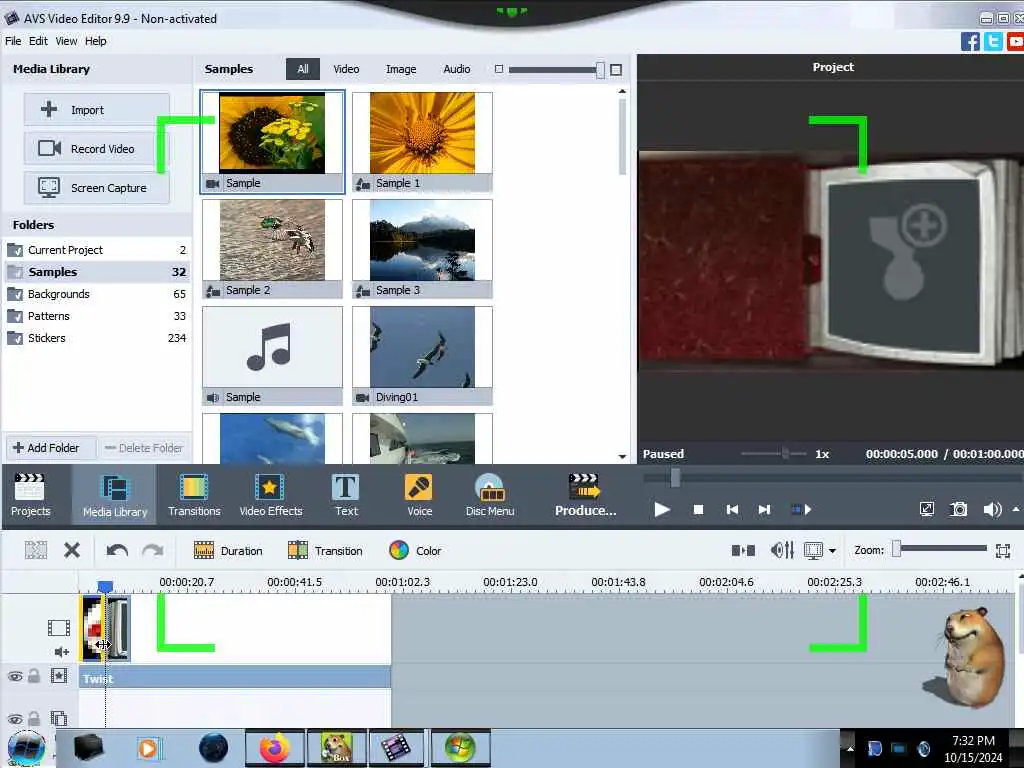The image size is (1024, 768).
Task: Lock the video overlay track
Action: [34, 718]
